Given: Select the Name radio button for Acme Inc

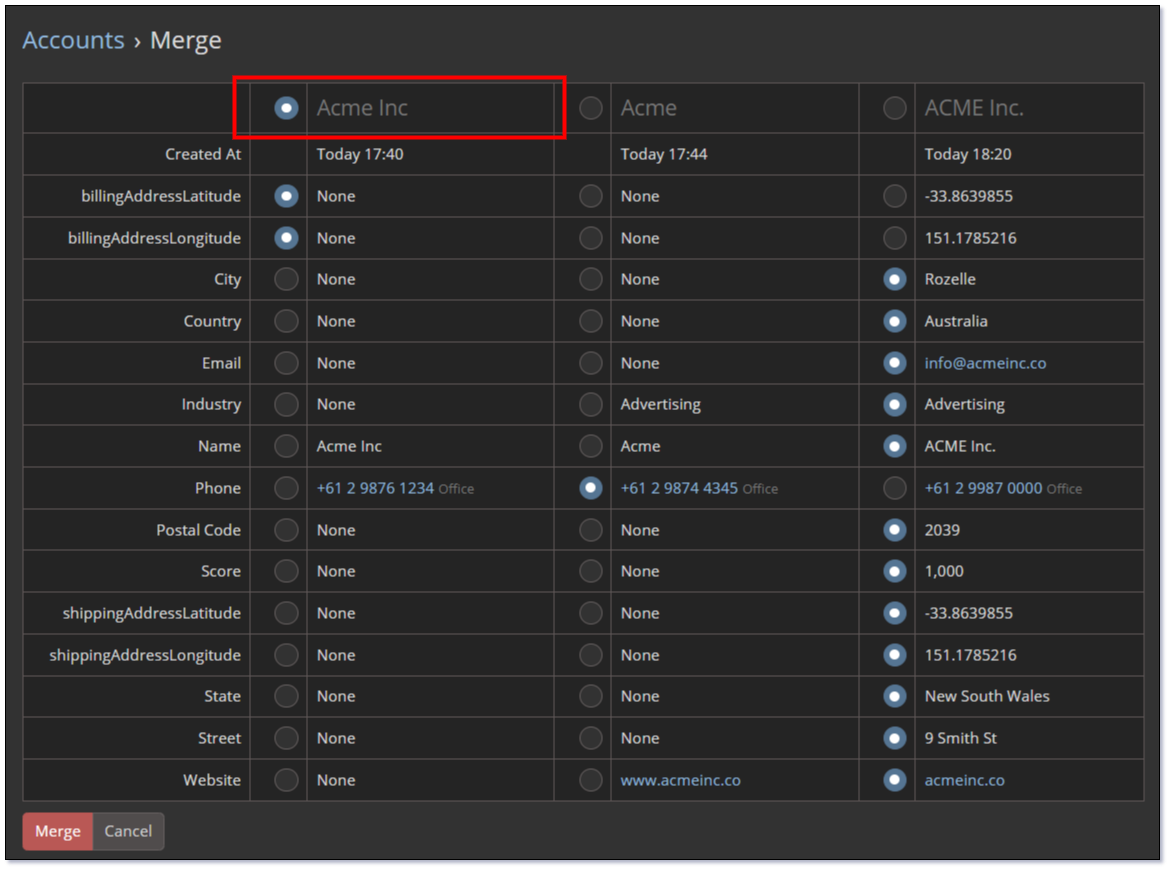Looking at the screenshot, I should tap(286, 446).
